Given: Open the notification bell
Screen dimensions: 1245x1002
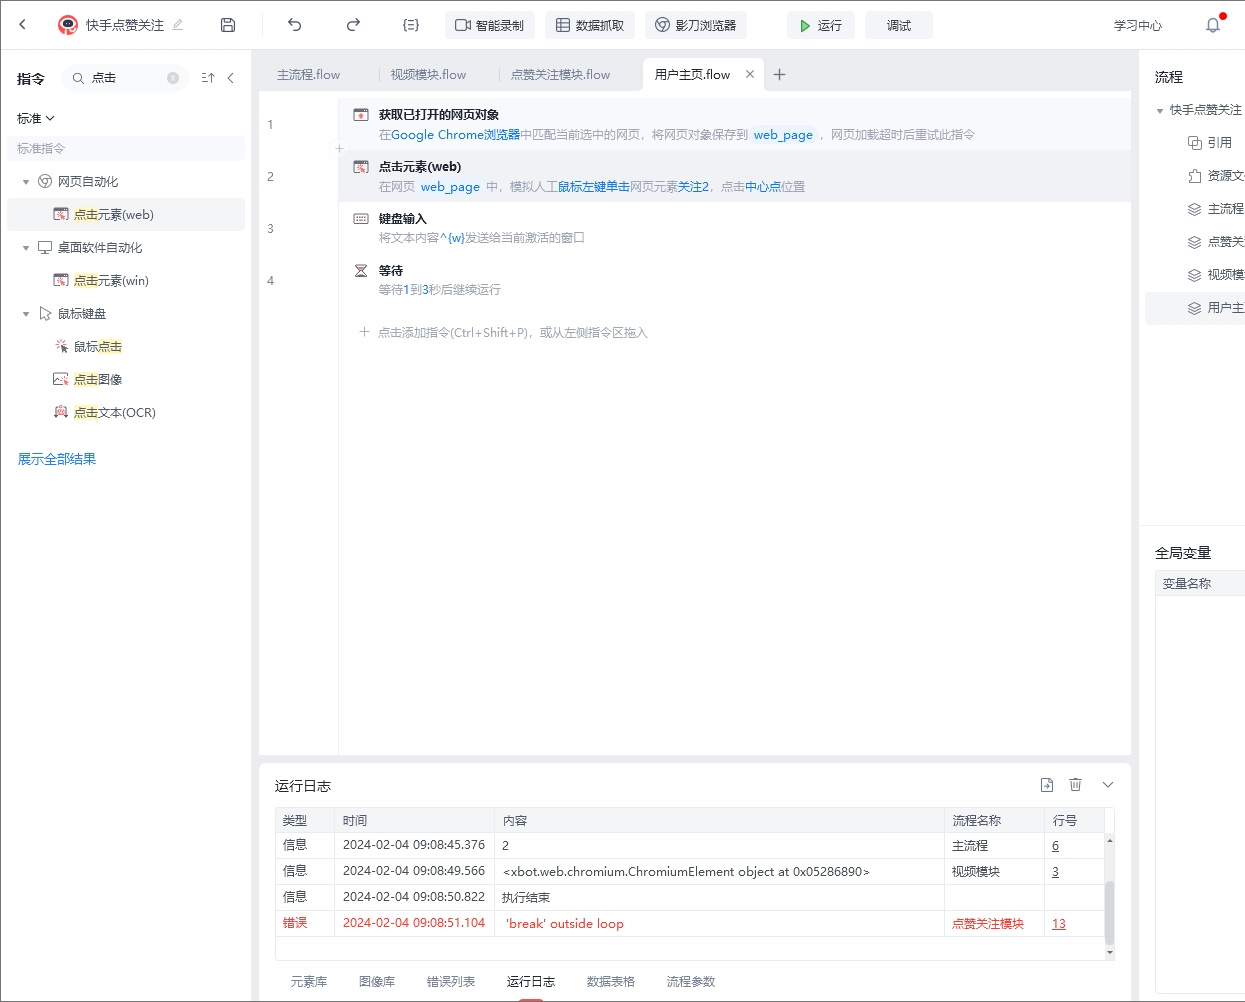Looking at the screenshot, I should [x=1213, y=25].
